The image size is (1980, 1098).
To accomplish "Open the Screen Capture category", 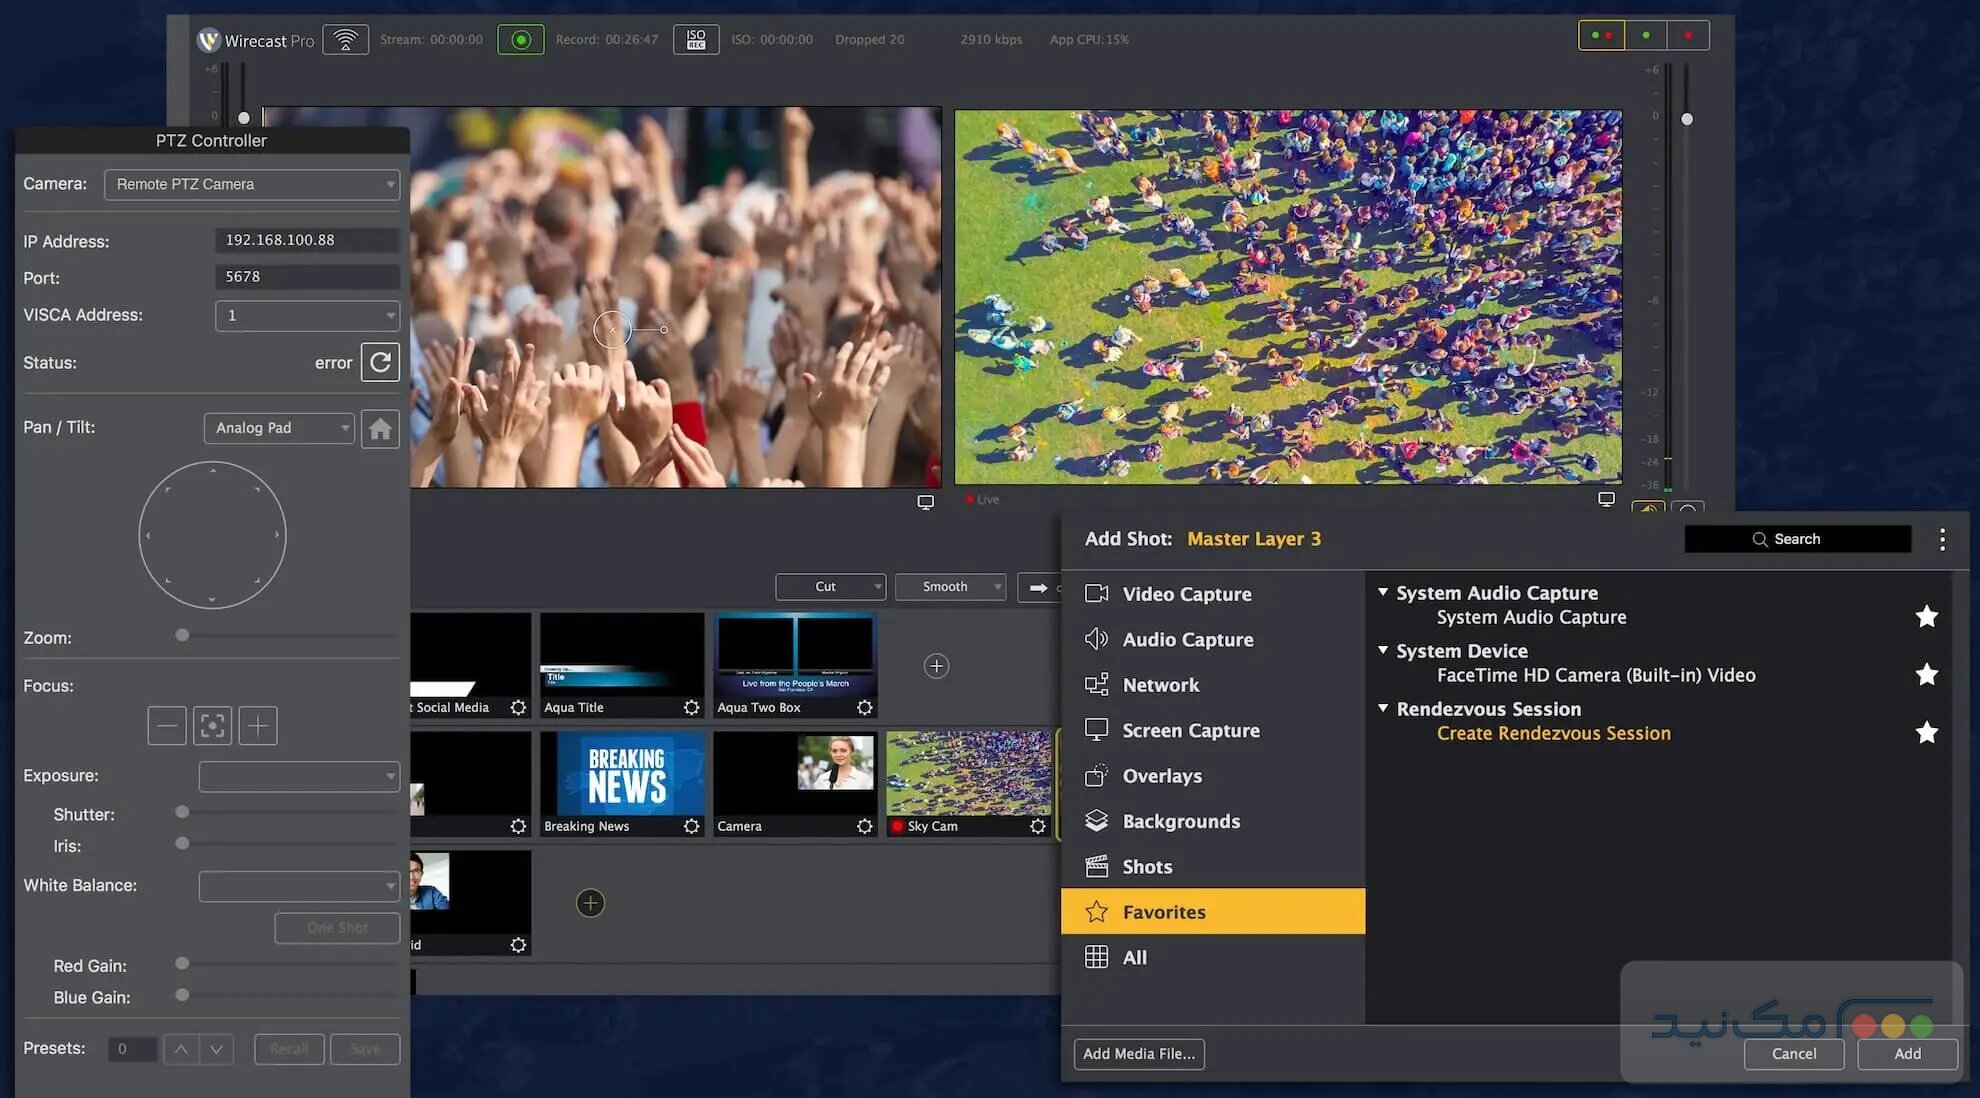I will point(1190,730).
